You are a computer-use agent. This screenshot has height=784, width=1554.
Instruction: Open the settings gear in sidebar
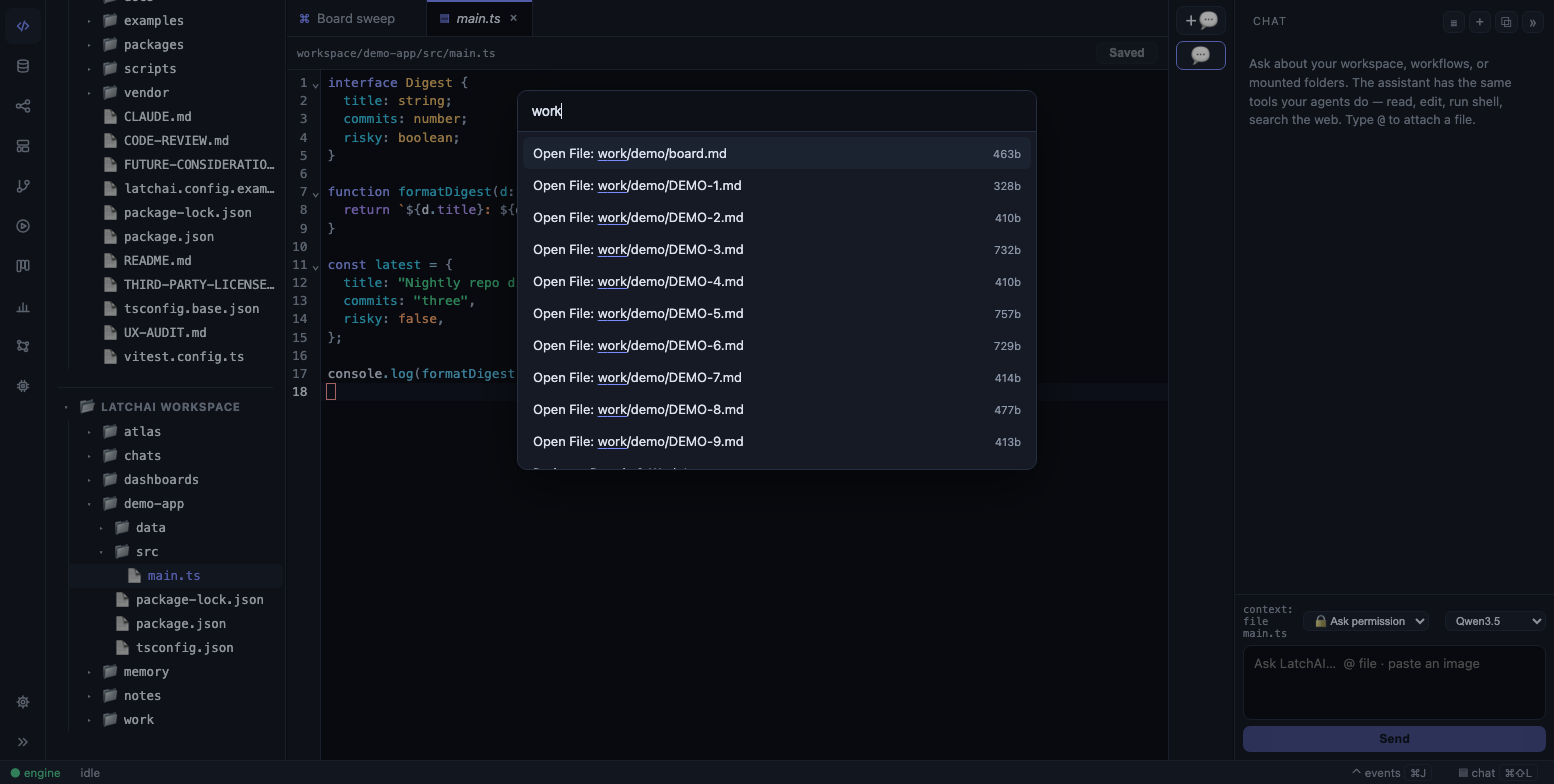pos(23,702)
